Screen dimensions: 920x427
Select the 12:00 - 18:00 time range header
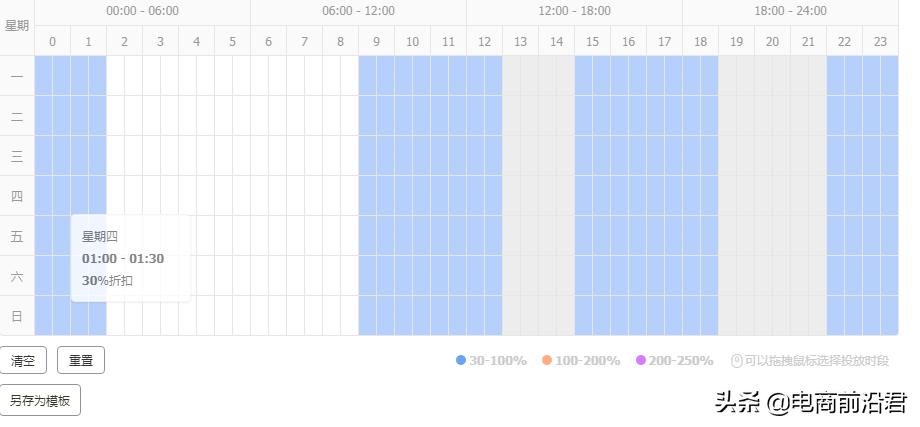pyautogui.click(x=574, y=11)
